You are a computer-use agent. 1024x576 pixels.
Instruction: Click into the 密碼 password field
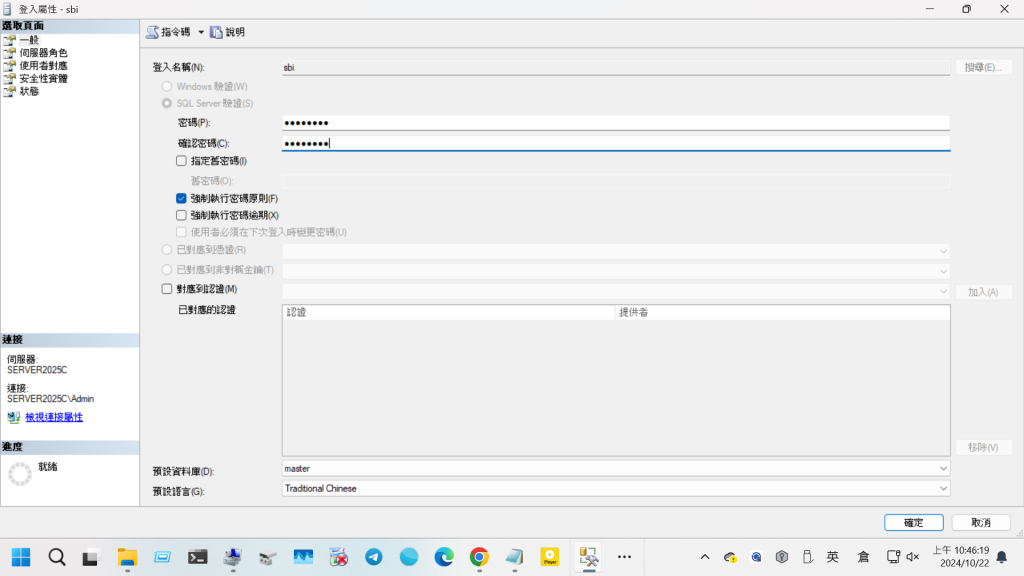point(615,123)
